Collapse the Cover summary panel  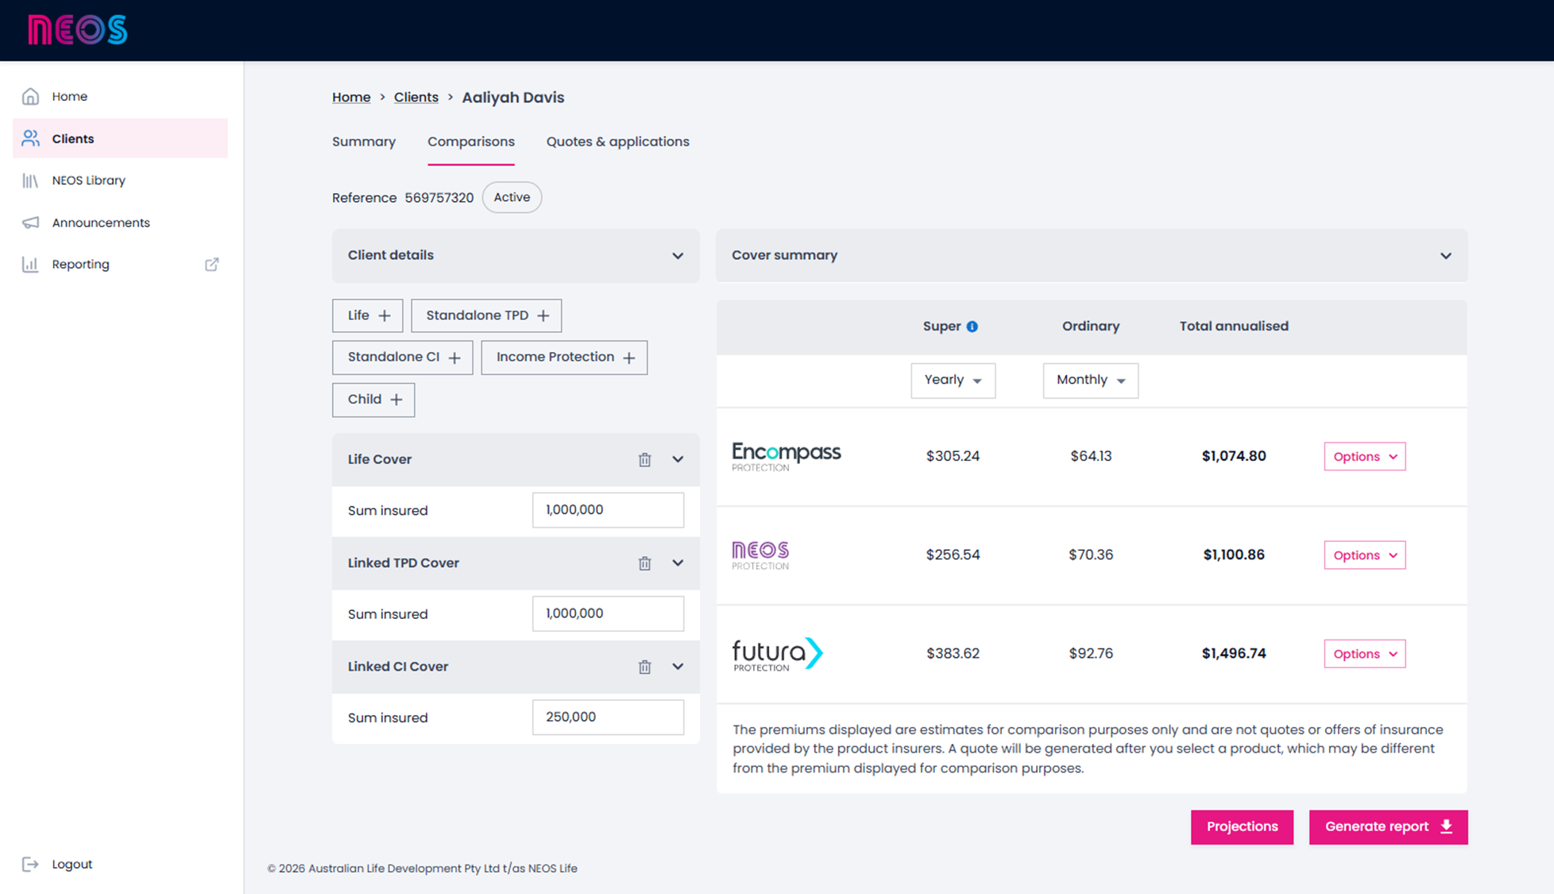click(1445, 256)
